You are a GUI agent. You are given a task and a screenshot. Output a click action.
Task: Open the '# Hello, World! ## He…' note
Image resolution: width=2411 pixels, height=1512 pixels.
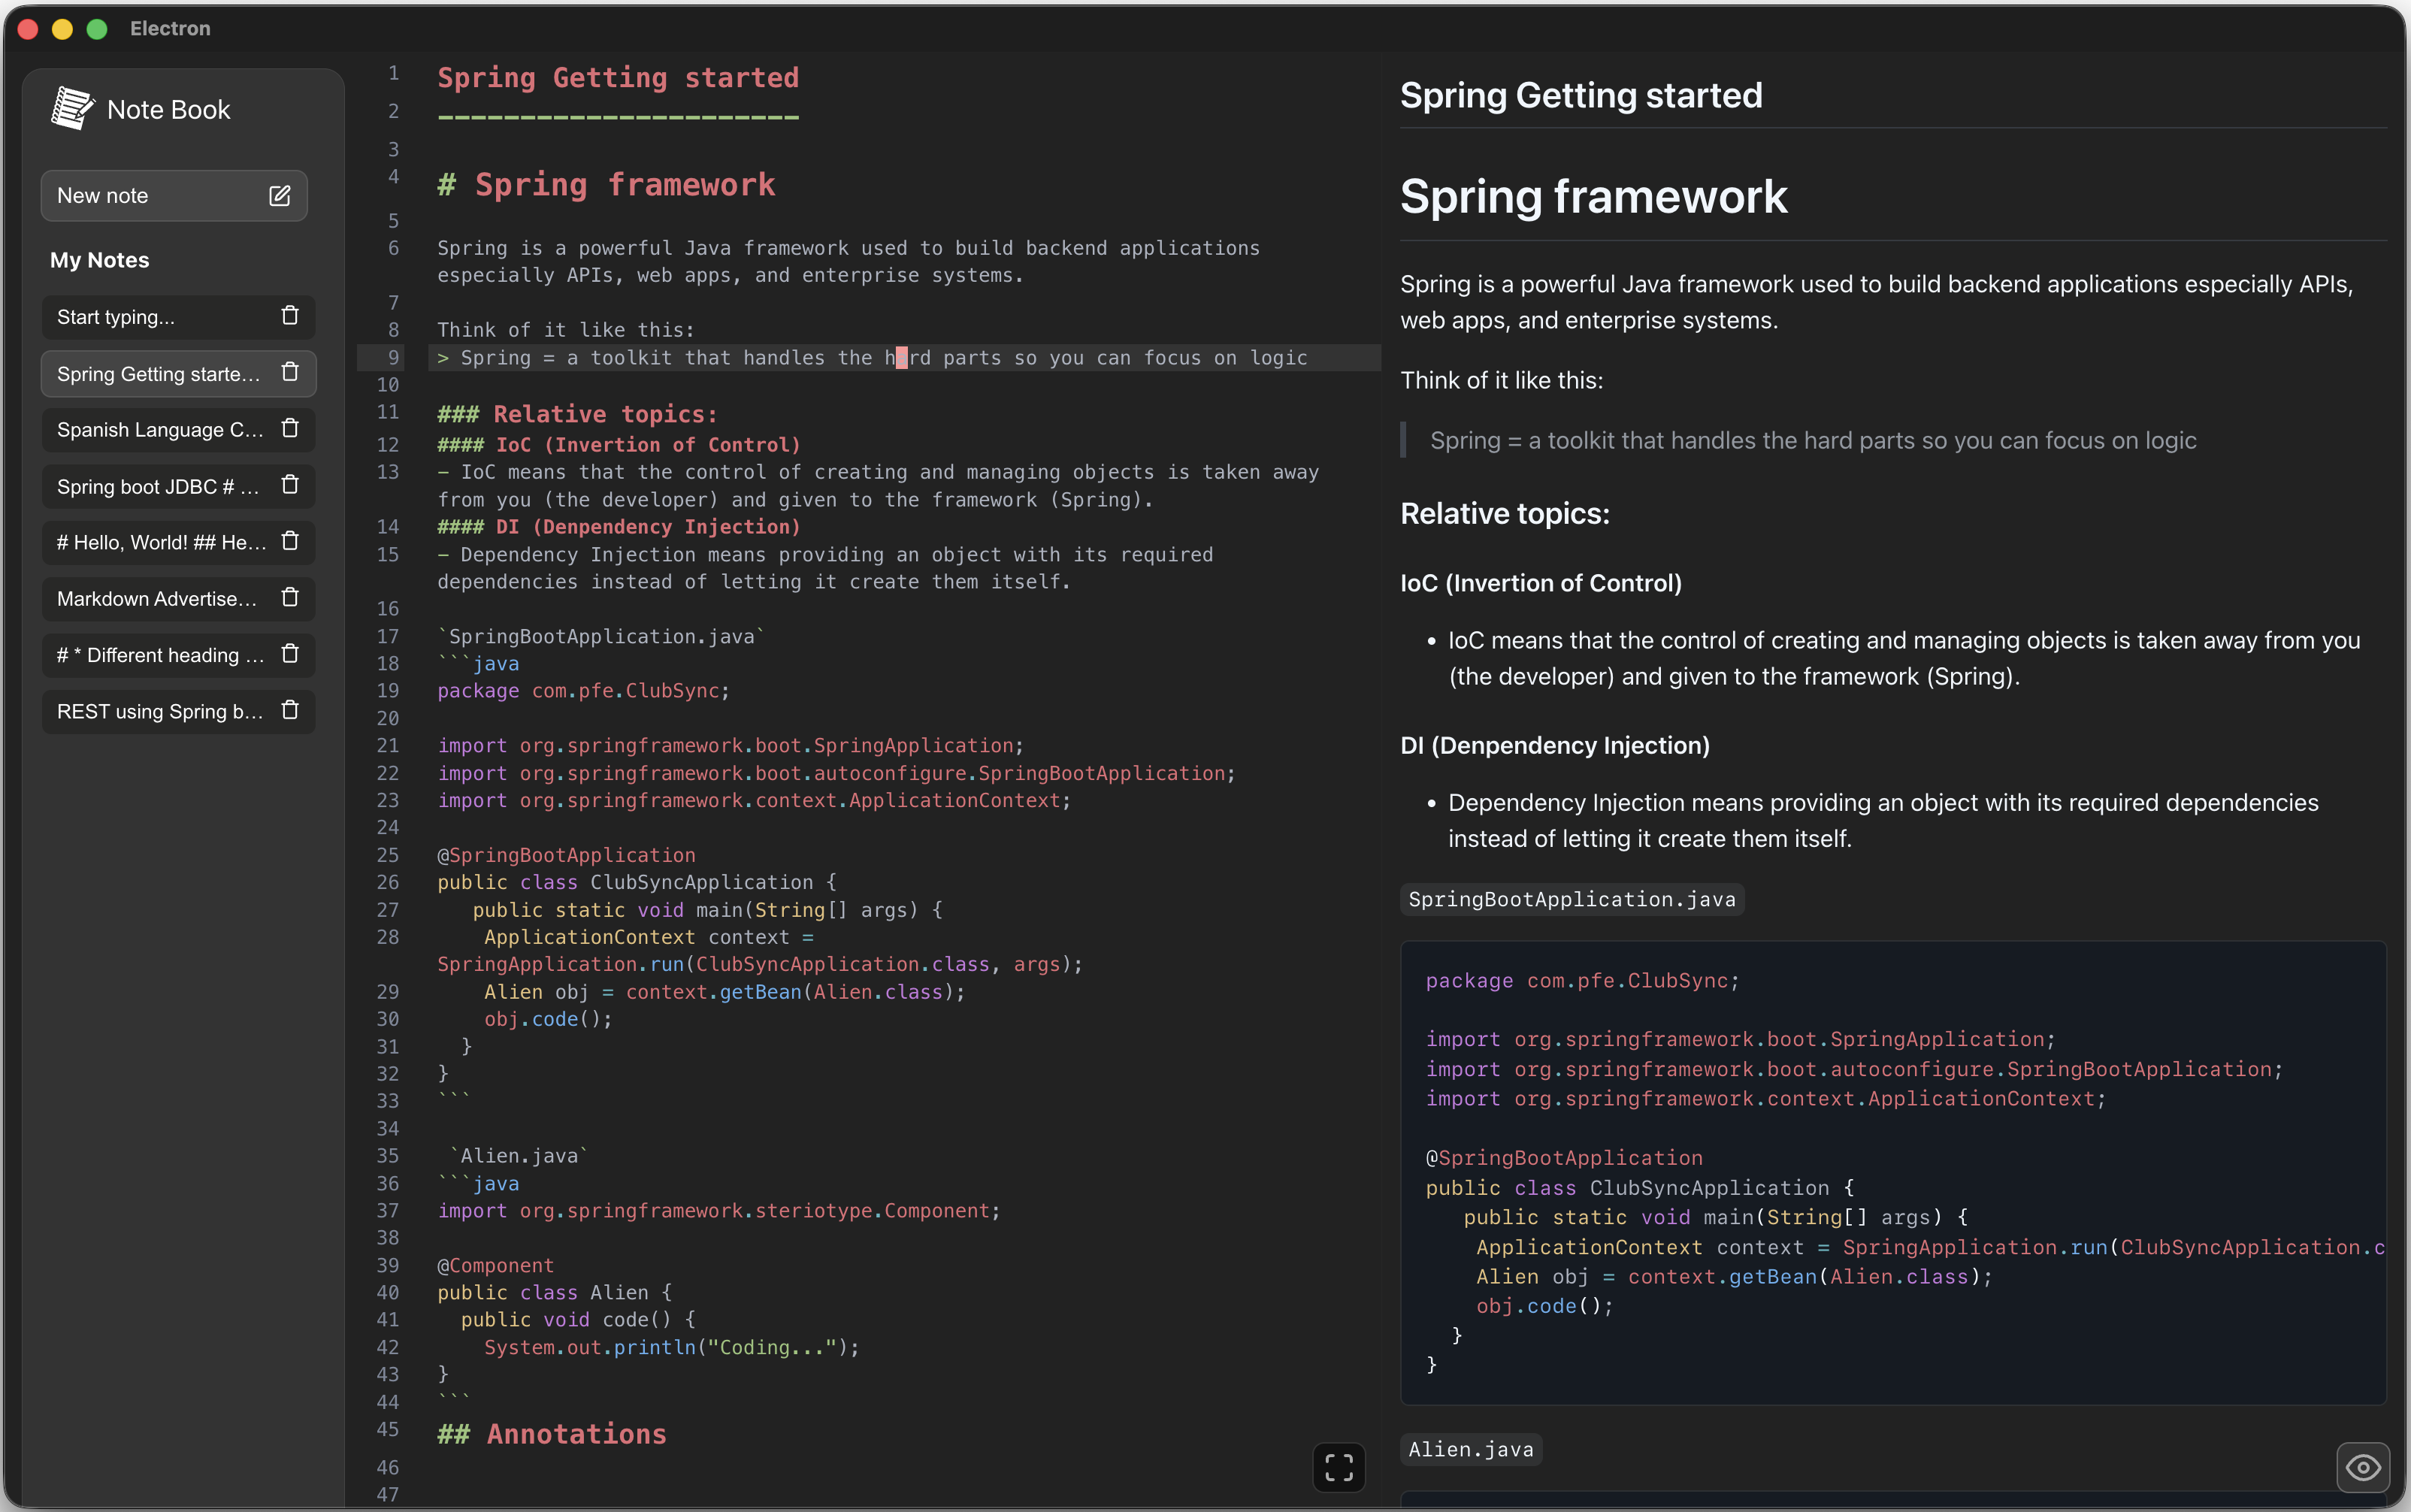coord(160,542)
